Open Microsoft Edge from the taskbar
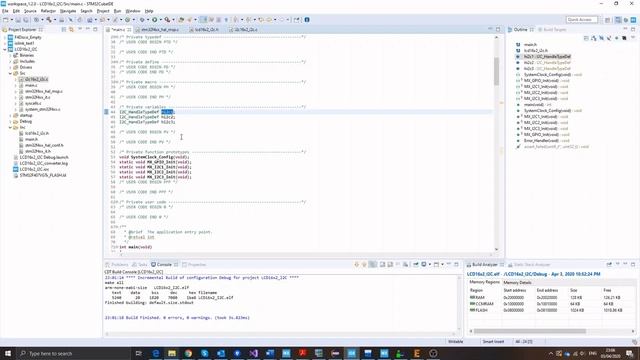 click(156, 353)
